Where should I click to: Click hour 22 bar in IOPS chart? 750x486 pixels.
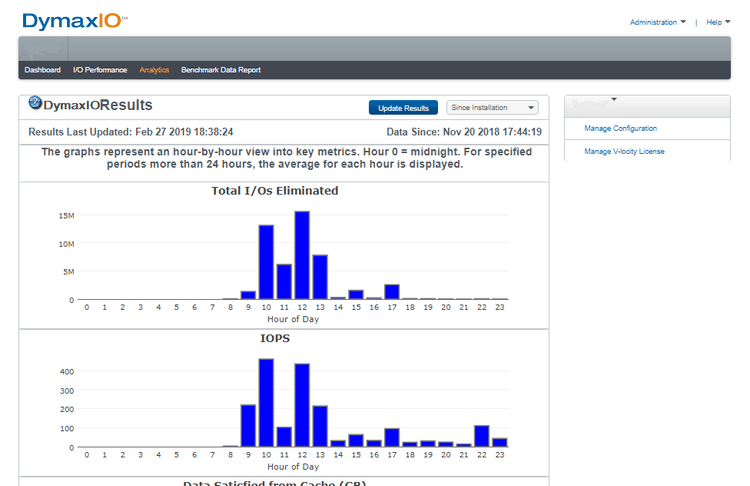(x=482, y=436)
